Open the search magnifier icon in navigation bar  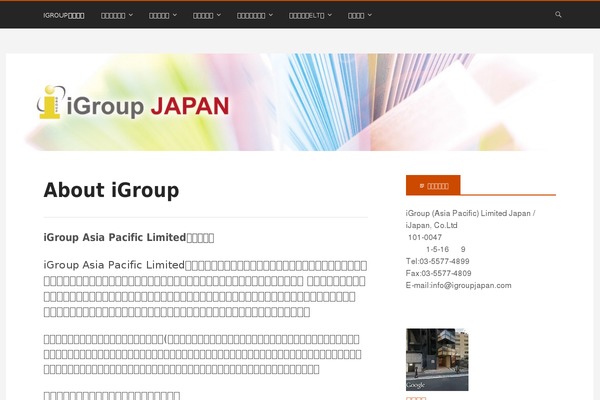(558, 15)
